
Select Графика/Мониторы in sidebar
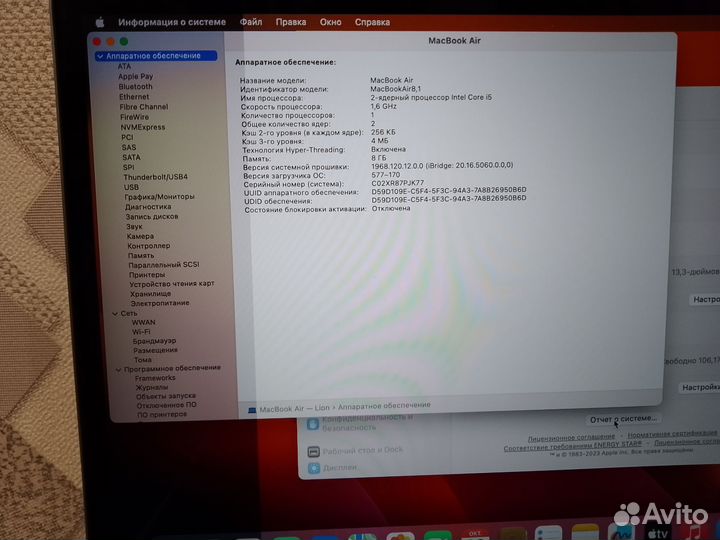coord(159,197)
